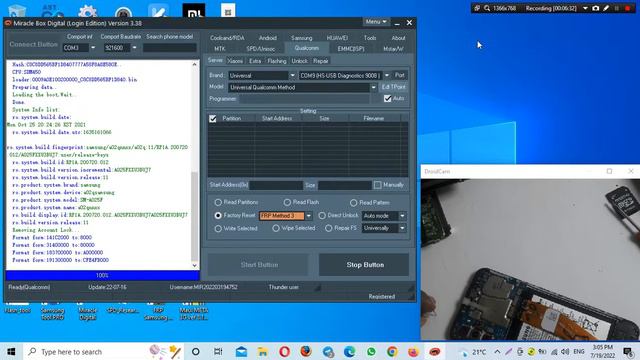
Task: Click the Stop Button
Action: point(364,264)
